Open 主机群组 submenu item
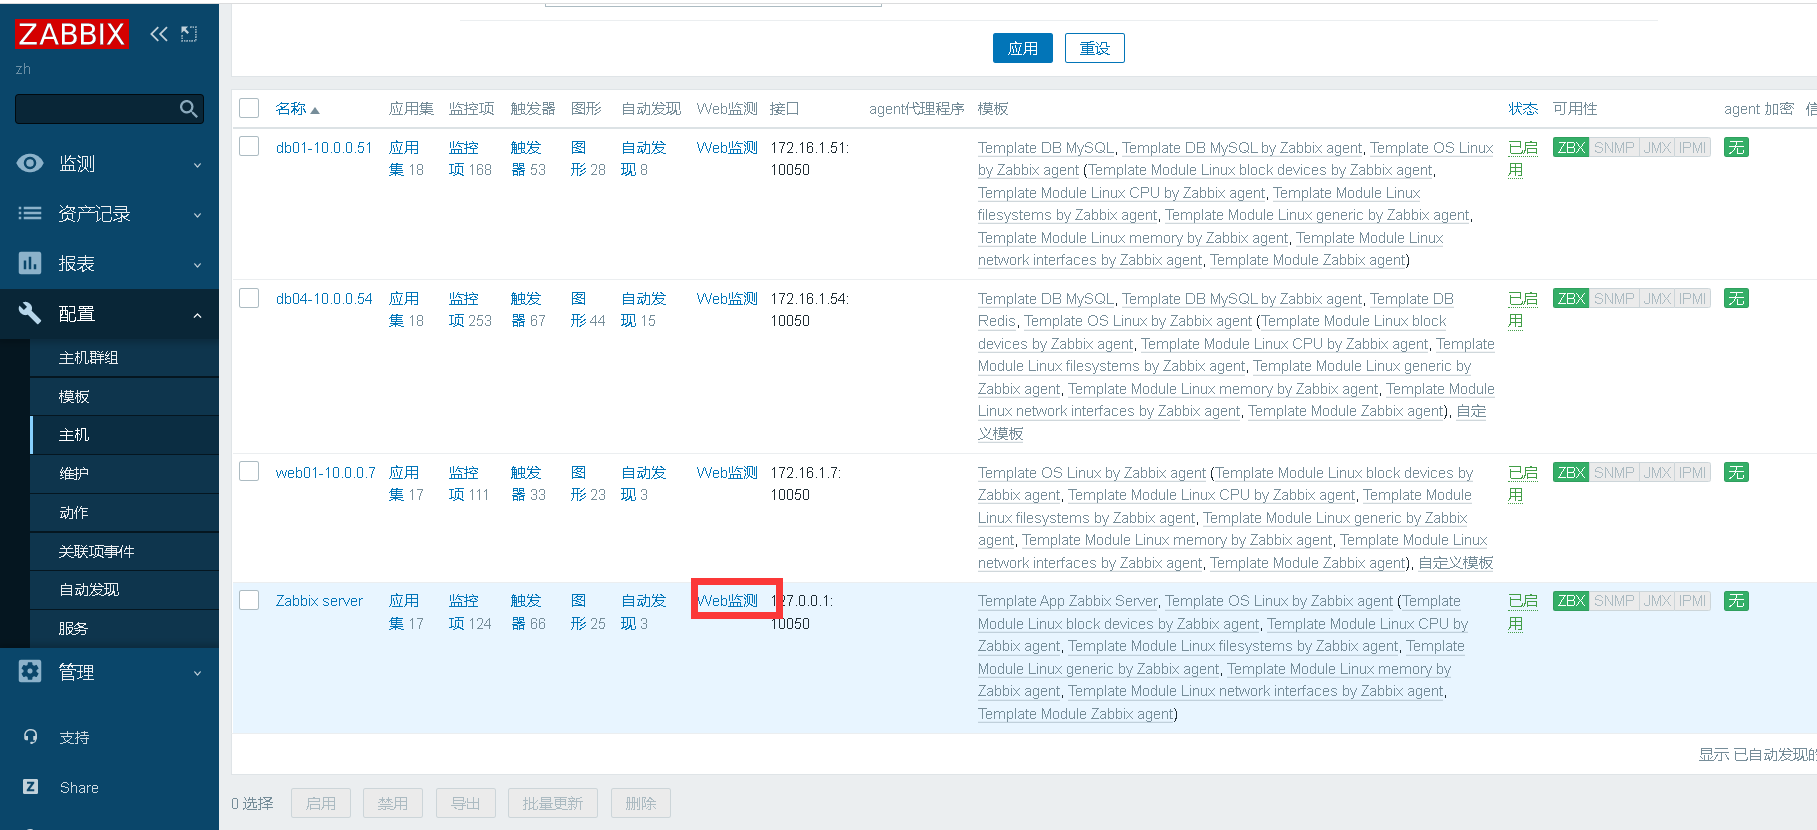 (124, 358)
